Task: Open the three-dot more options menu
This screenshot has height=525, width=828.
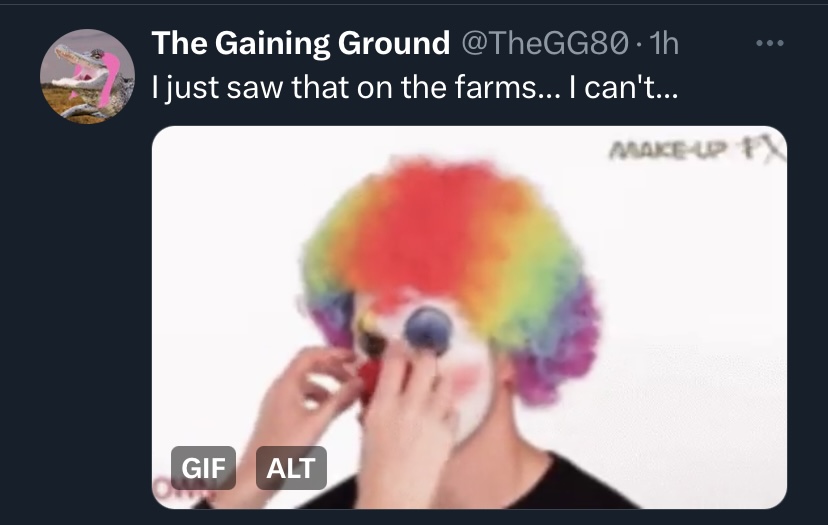Action: [769, 43]
